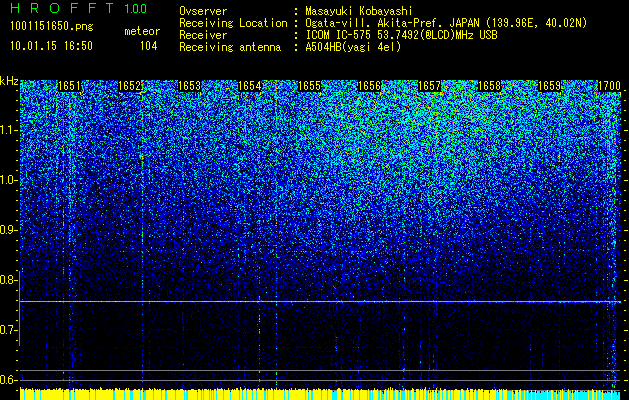Click the meteor count 104

tap(148, 46)
